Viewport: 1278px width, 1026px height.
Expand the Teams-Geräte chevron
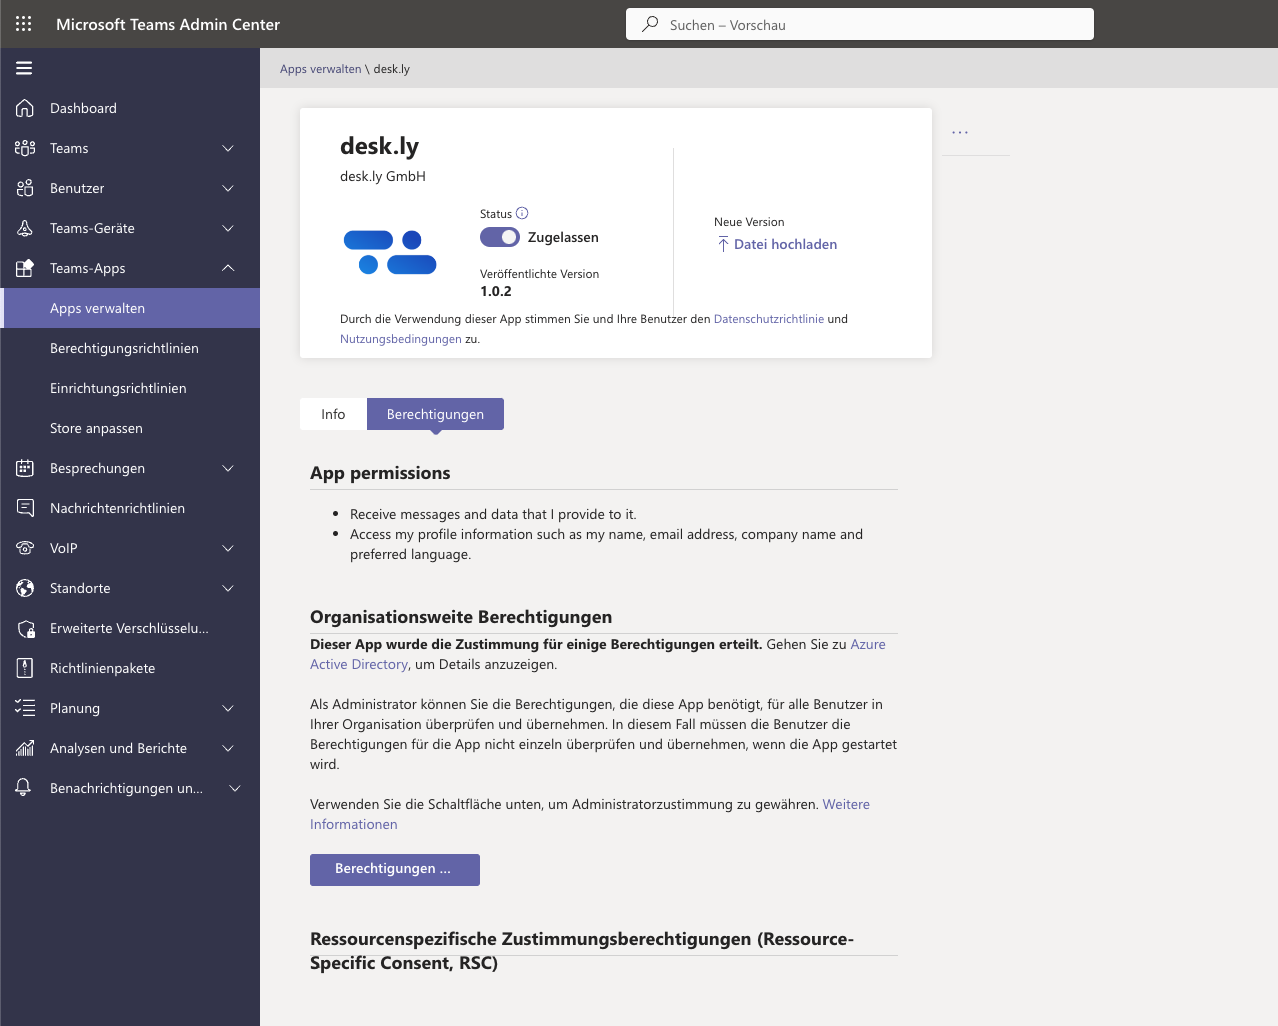228,228
